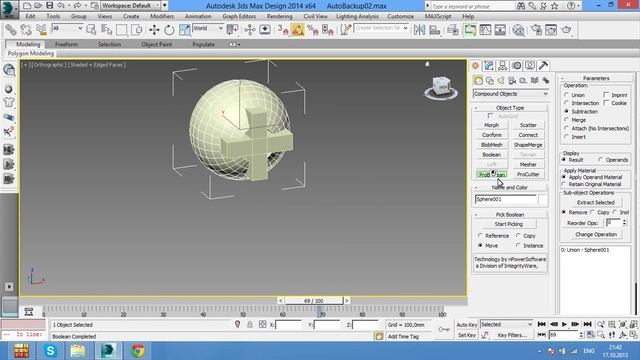Click Use Pivot Point Center icon
This screenshot has height=360, width=640.
pyautogui.click(x=232, y=29)
